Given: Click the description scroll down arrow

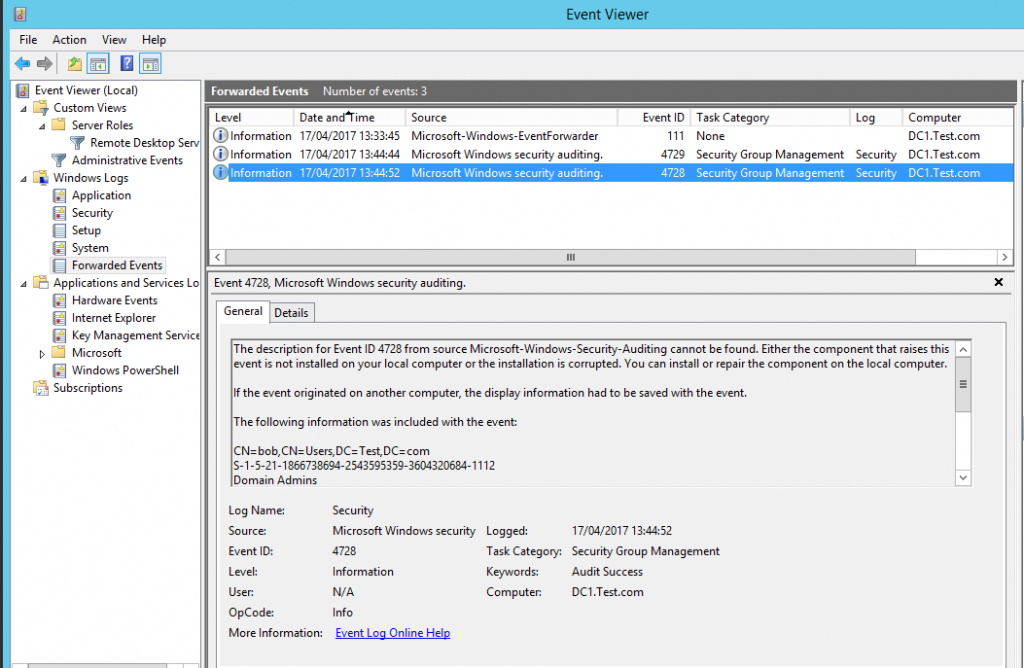Looking at the screenshot, I should (963, 478).
